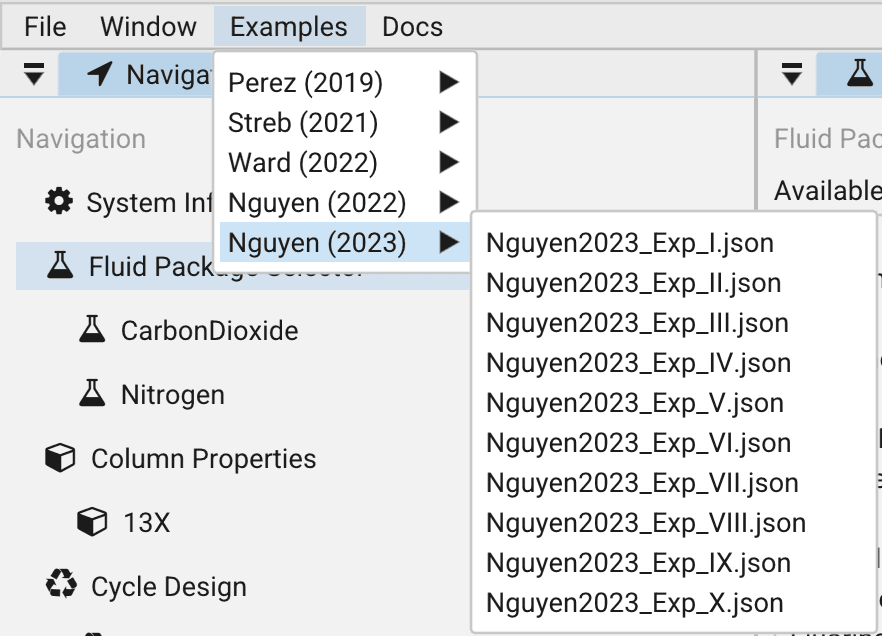Open the File menu
Screen dimensions: 882x636
pyautogui.click(x=44, y=26)
